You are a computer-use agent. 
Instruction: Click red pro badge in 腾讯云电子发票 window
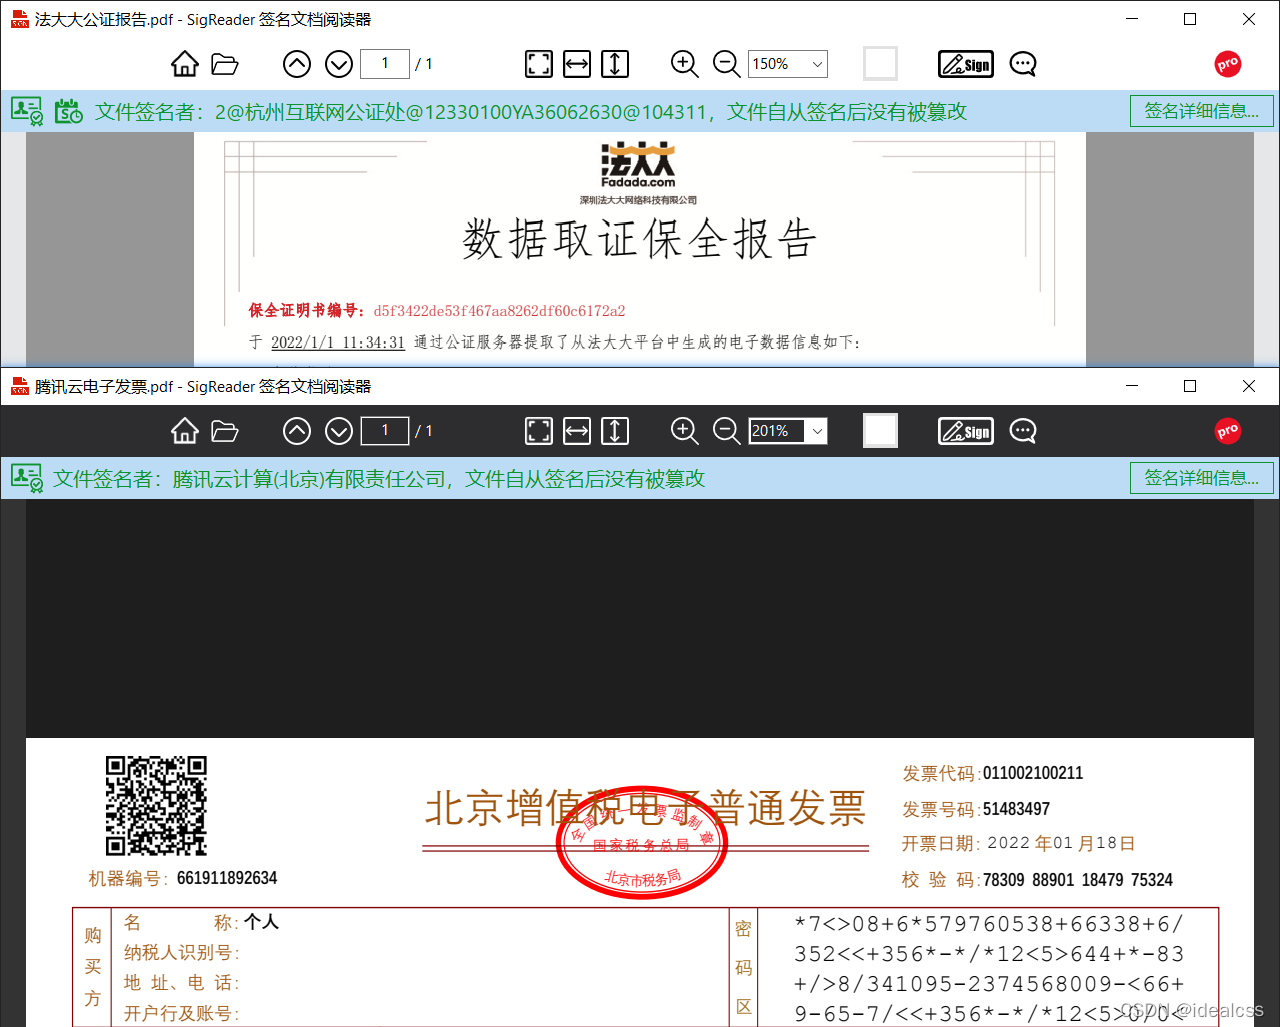(x=1228, y=431)
